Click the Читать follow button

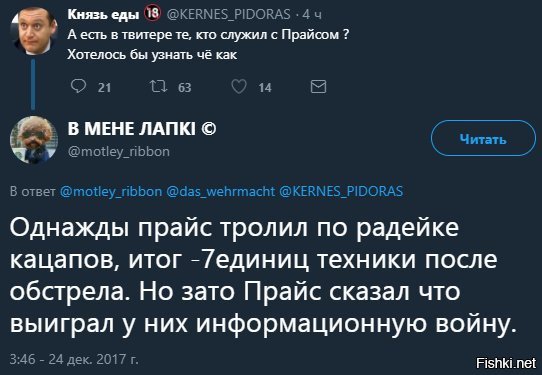click(x=483, y=138)
